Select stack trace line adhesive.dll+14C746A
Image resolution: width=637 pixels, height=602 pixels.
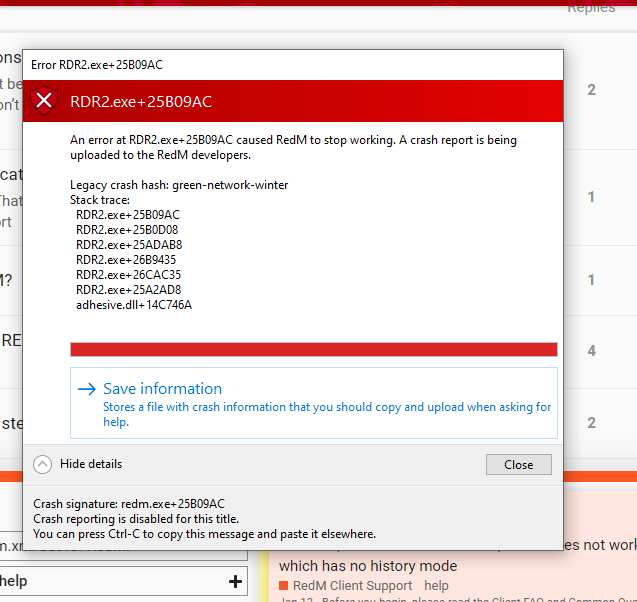pyautogui.click(x=134, y=305)
